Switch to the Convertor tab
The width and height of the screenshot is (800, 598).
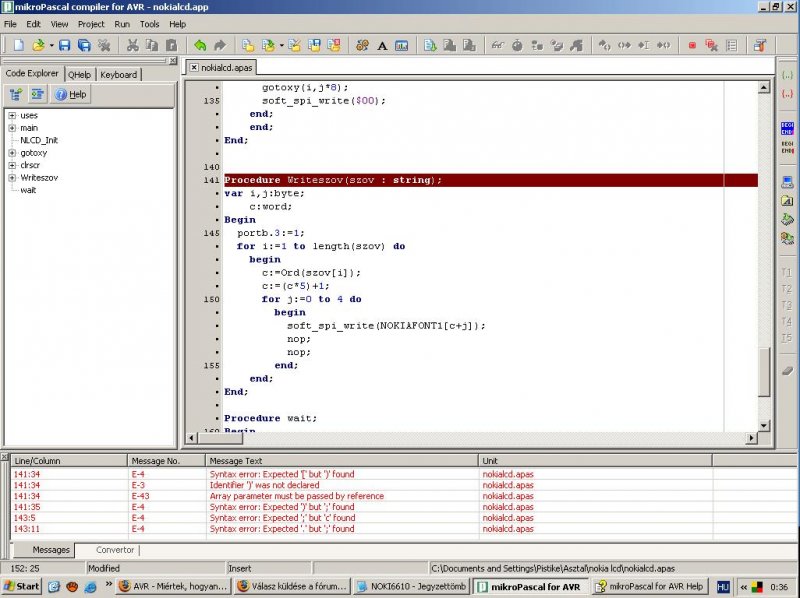click(115, 550)
